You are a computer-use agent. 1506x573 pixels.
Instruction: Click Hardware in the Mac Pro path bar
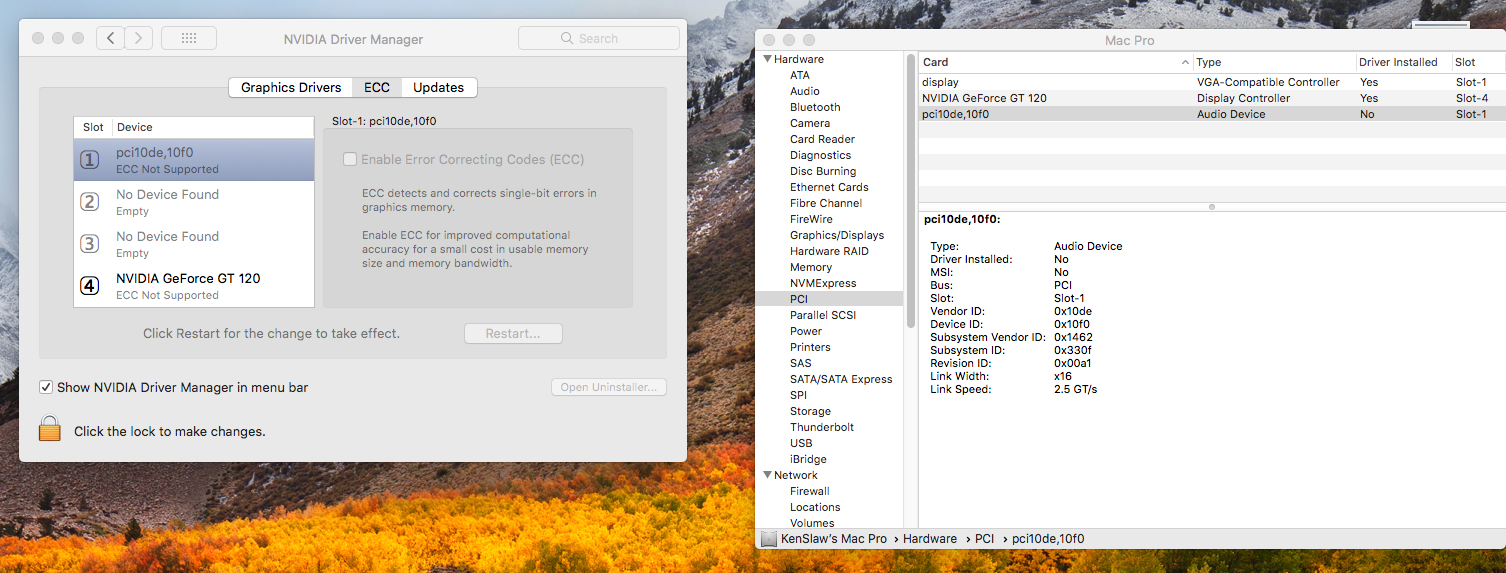(929, 539)
